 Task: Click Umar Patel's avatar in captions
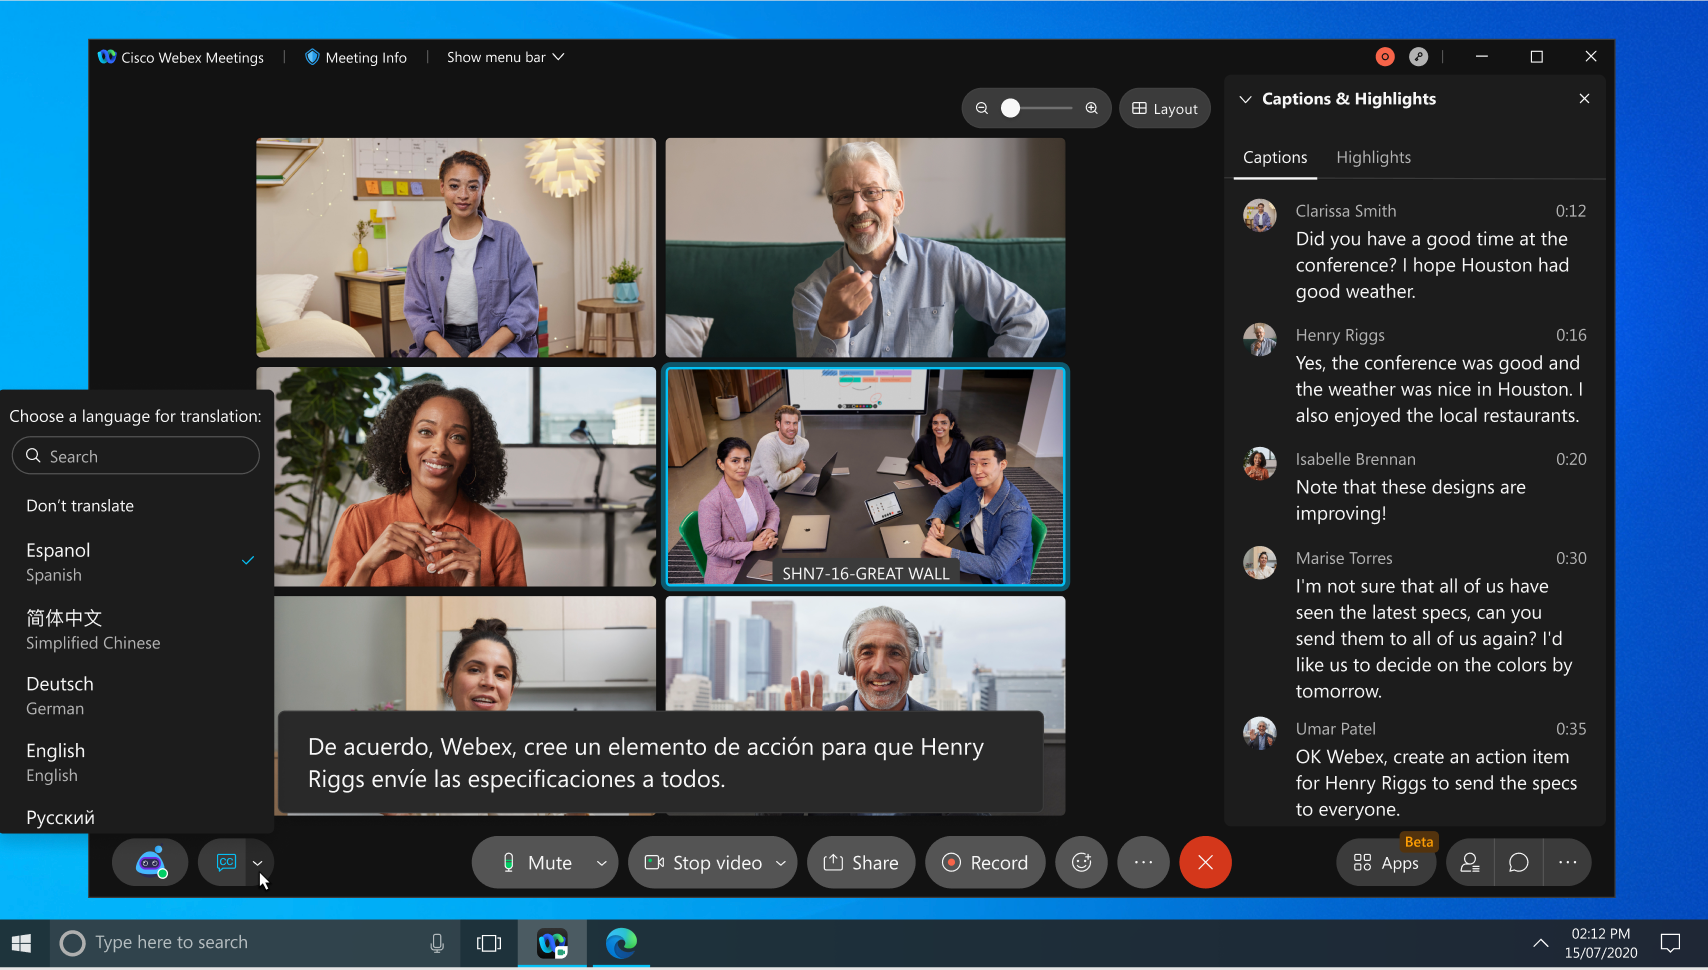[x=1260, y=733]
